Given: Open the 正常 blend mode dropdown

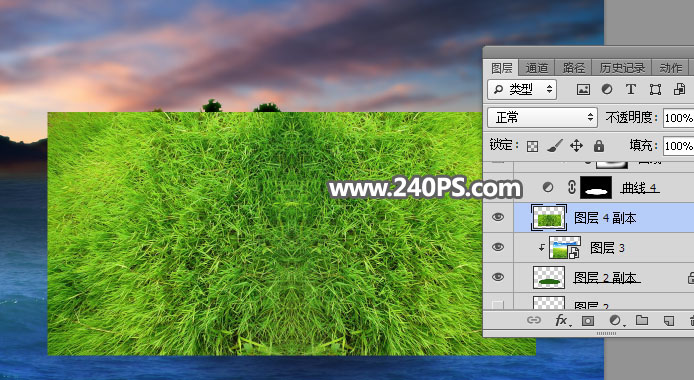Looking at the screenshot, I should (x=542, y=118).
